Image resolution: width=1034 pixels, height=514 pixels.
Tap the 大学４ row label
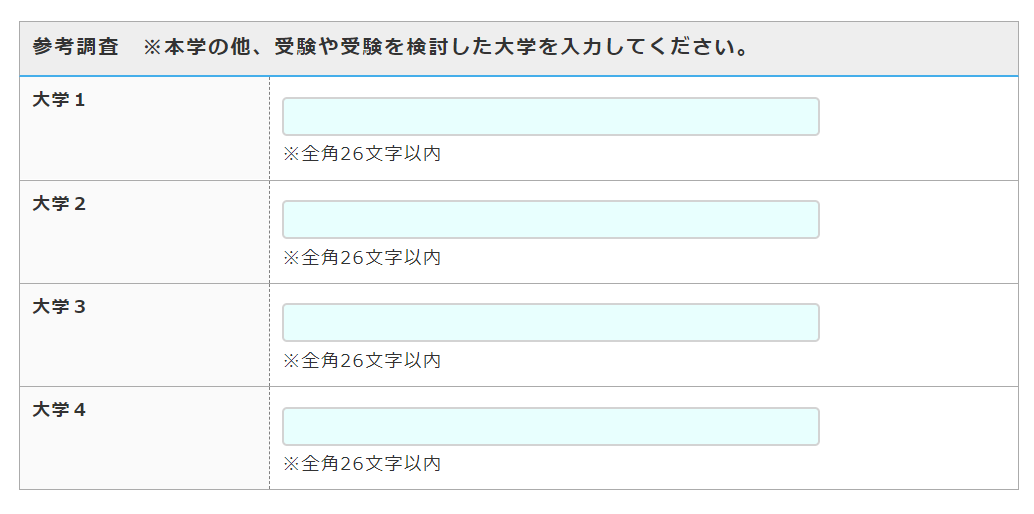click(x=59, y=410)
